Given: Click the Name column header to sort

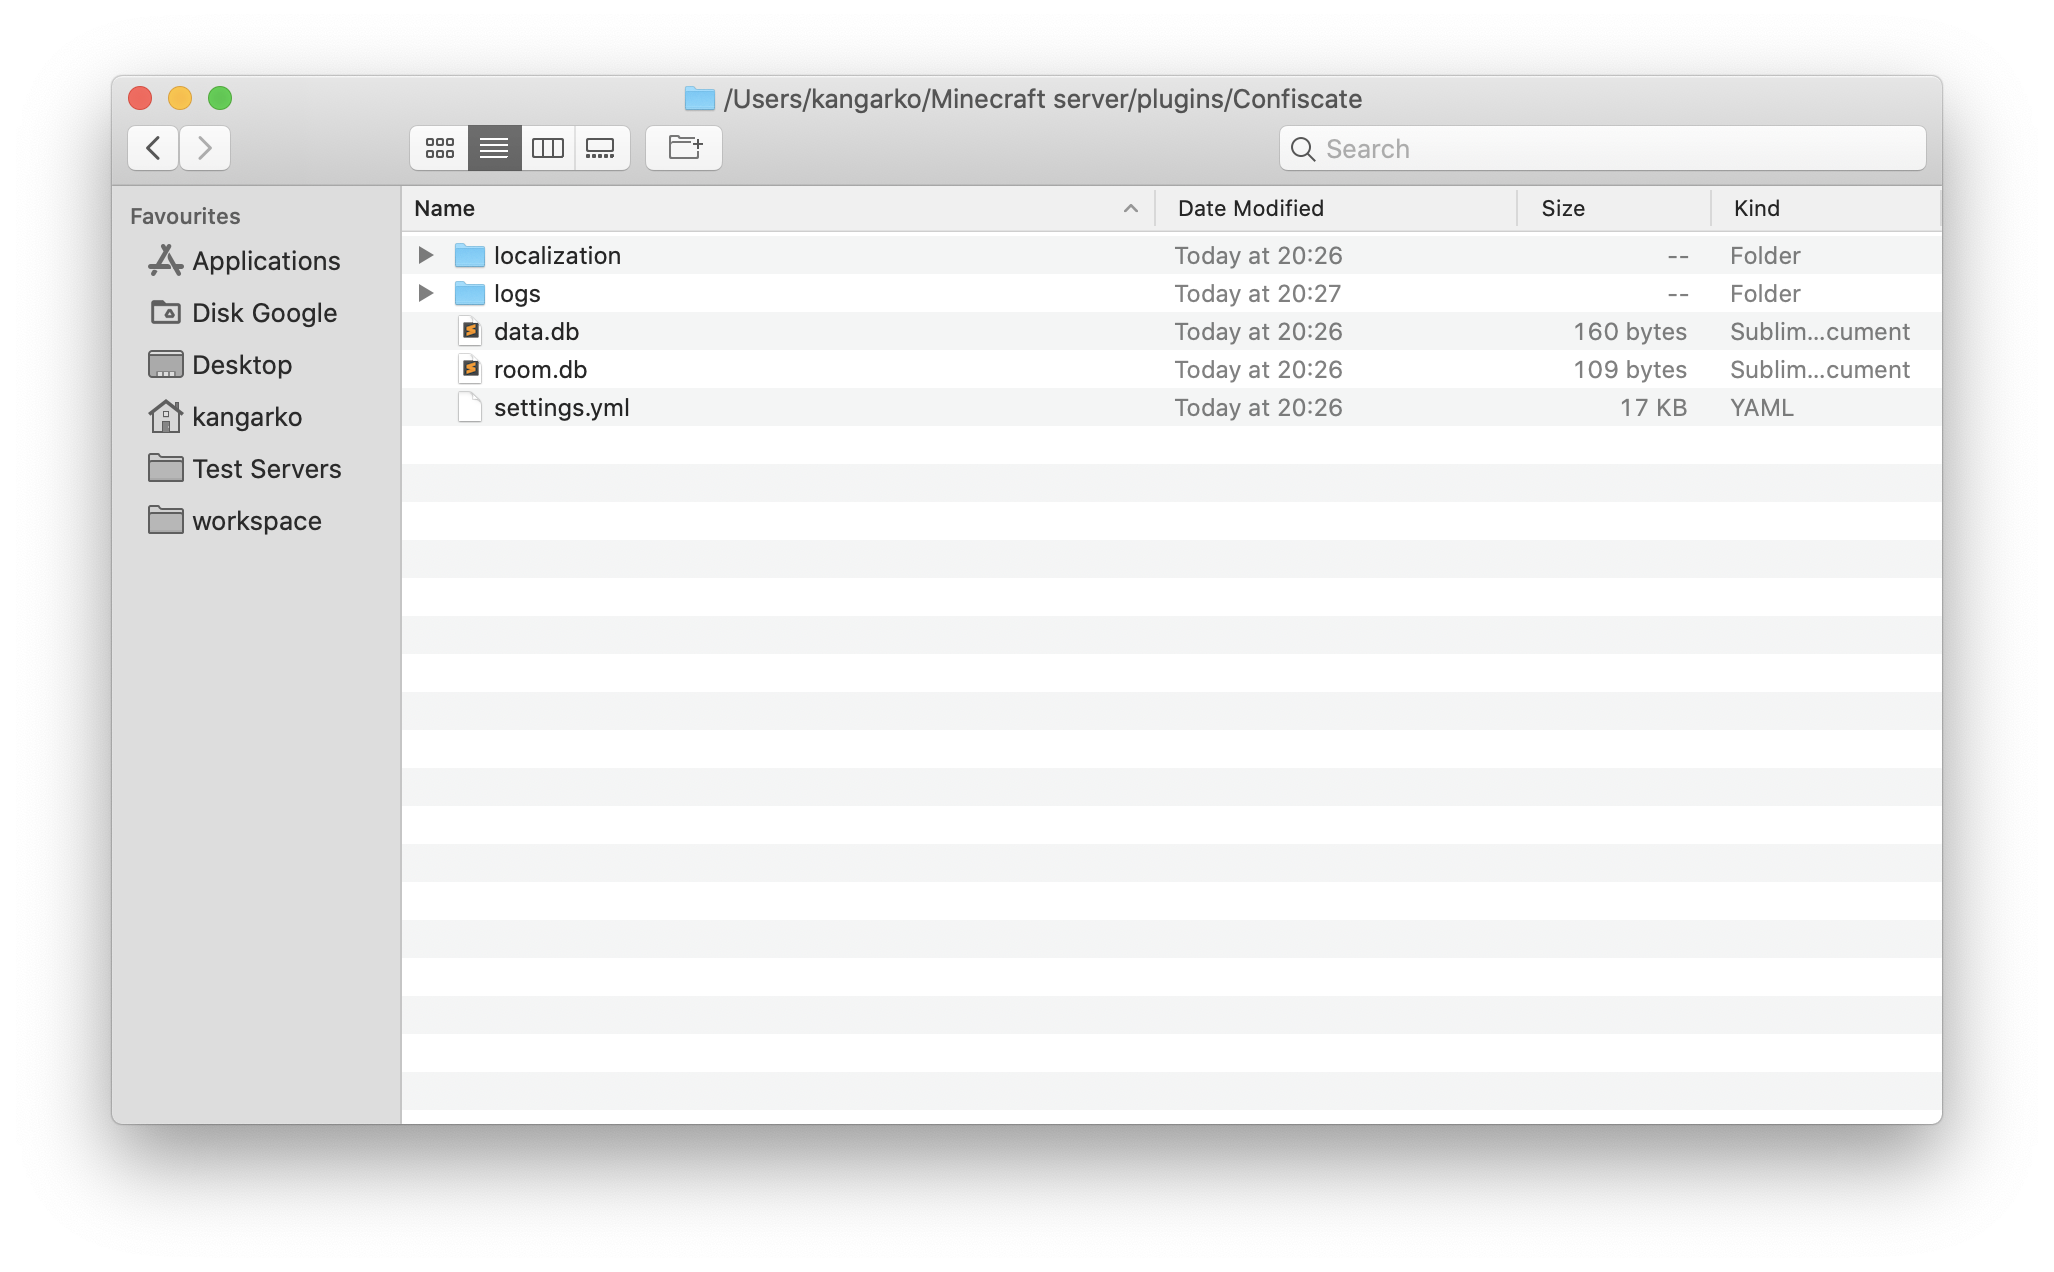Looking at the screenshot, I should pyautogui.click(x=443, y=207).
